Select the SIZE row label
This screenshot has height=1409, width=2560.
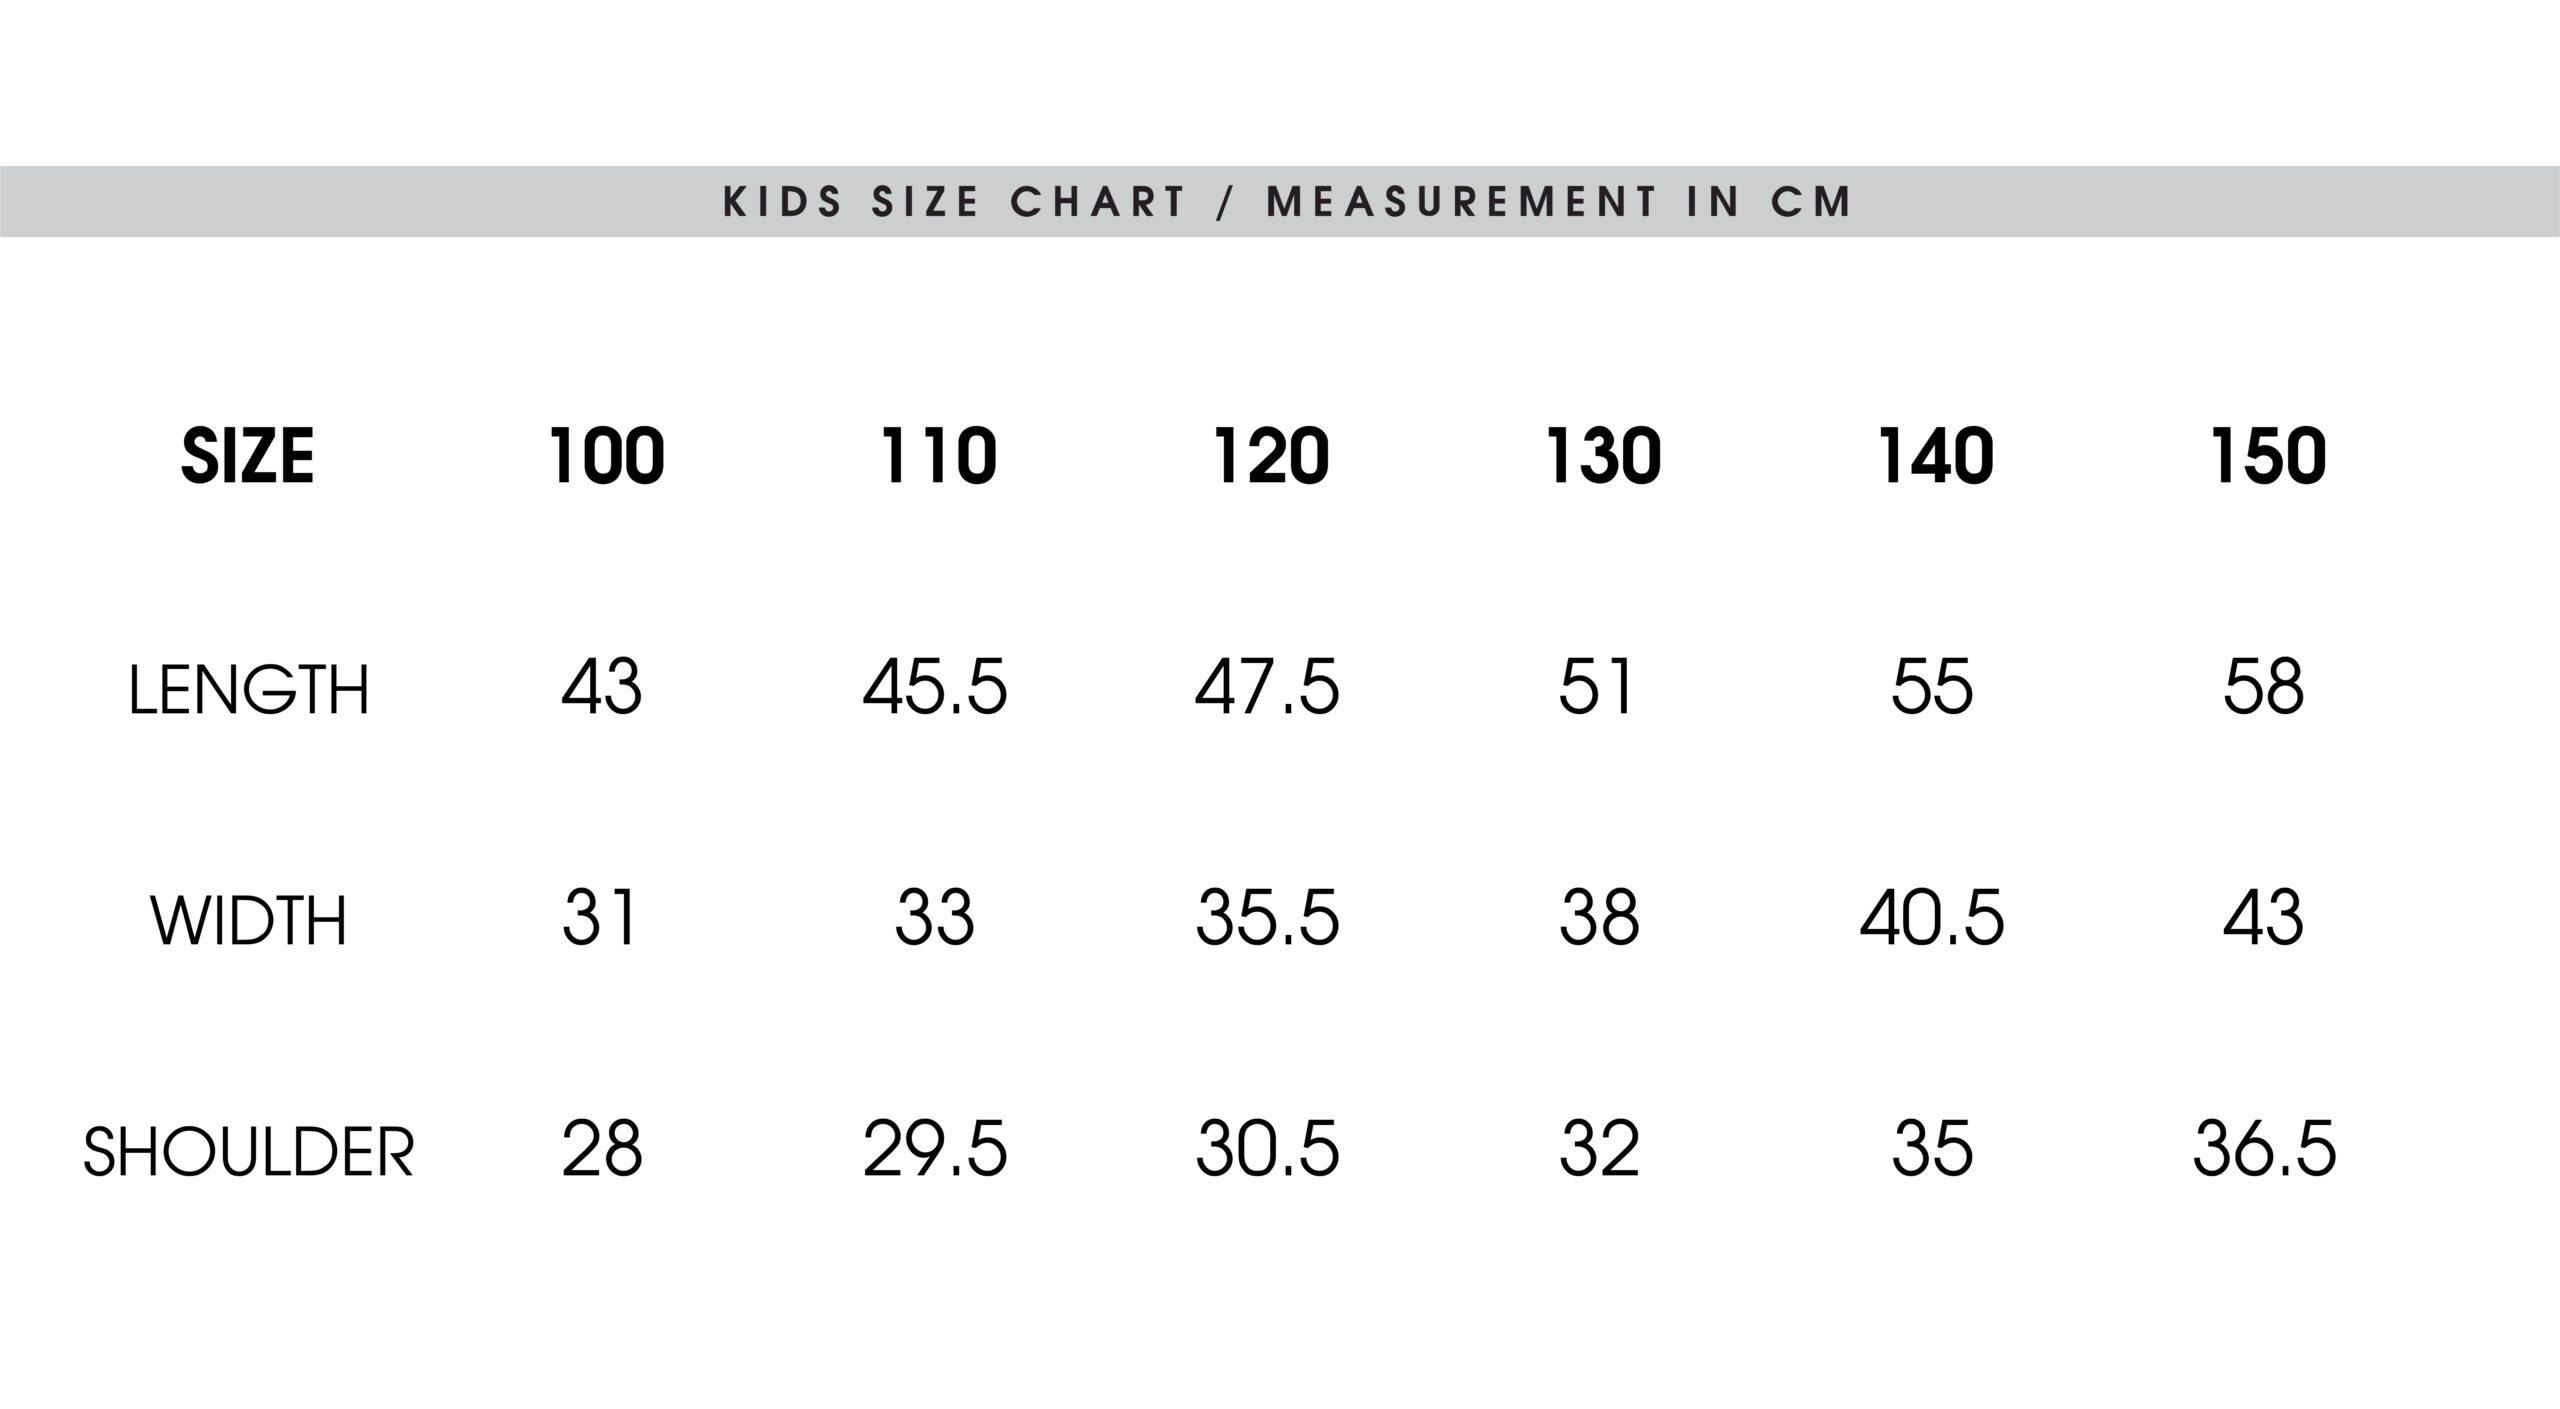pyautogui.click(x=248, y=456)
